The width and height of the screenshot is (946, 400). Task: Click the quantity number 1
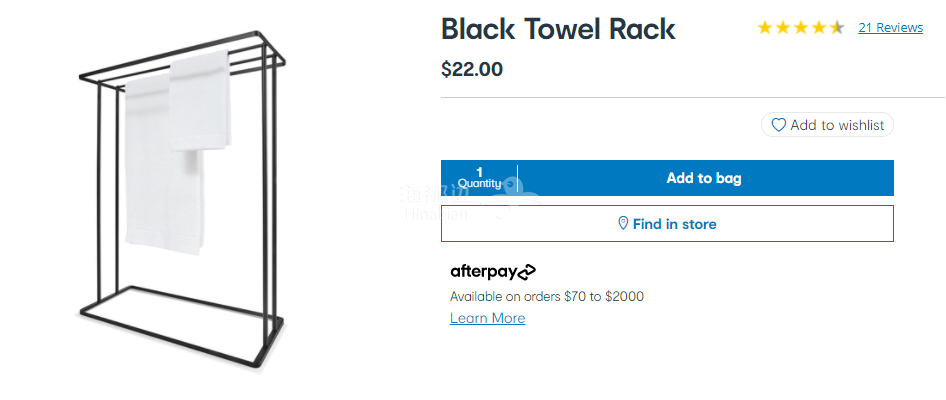(x=479, y=172)
